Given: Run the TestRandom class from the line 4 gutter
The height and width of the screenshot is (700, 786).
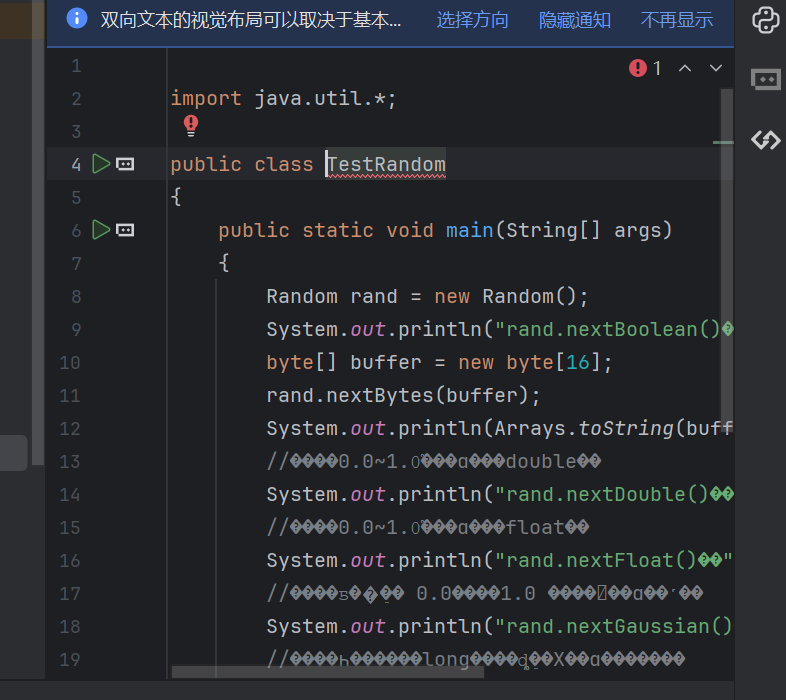Looking at the screenshot, I should click(x=101, y=164).
